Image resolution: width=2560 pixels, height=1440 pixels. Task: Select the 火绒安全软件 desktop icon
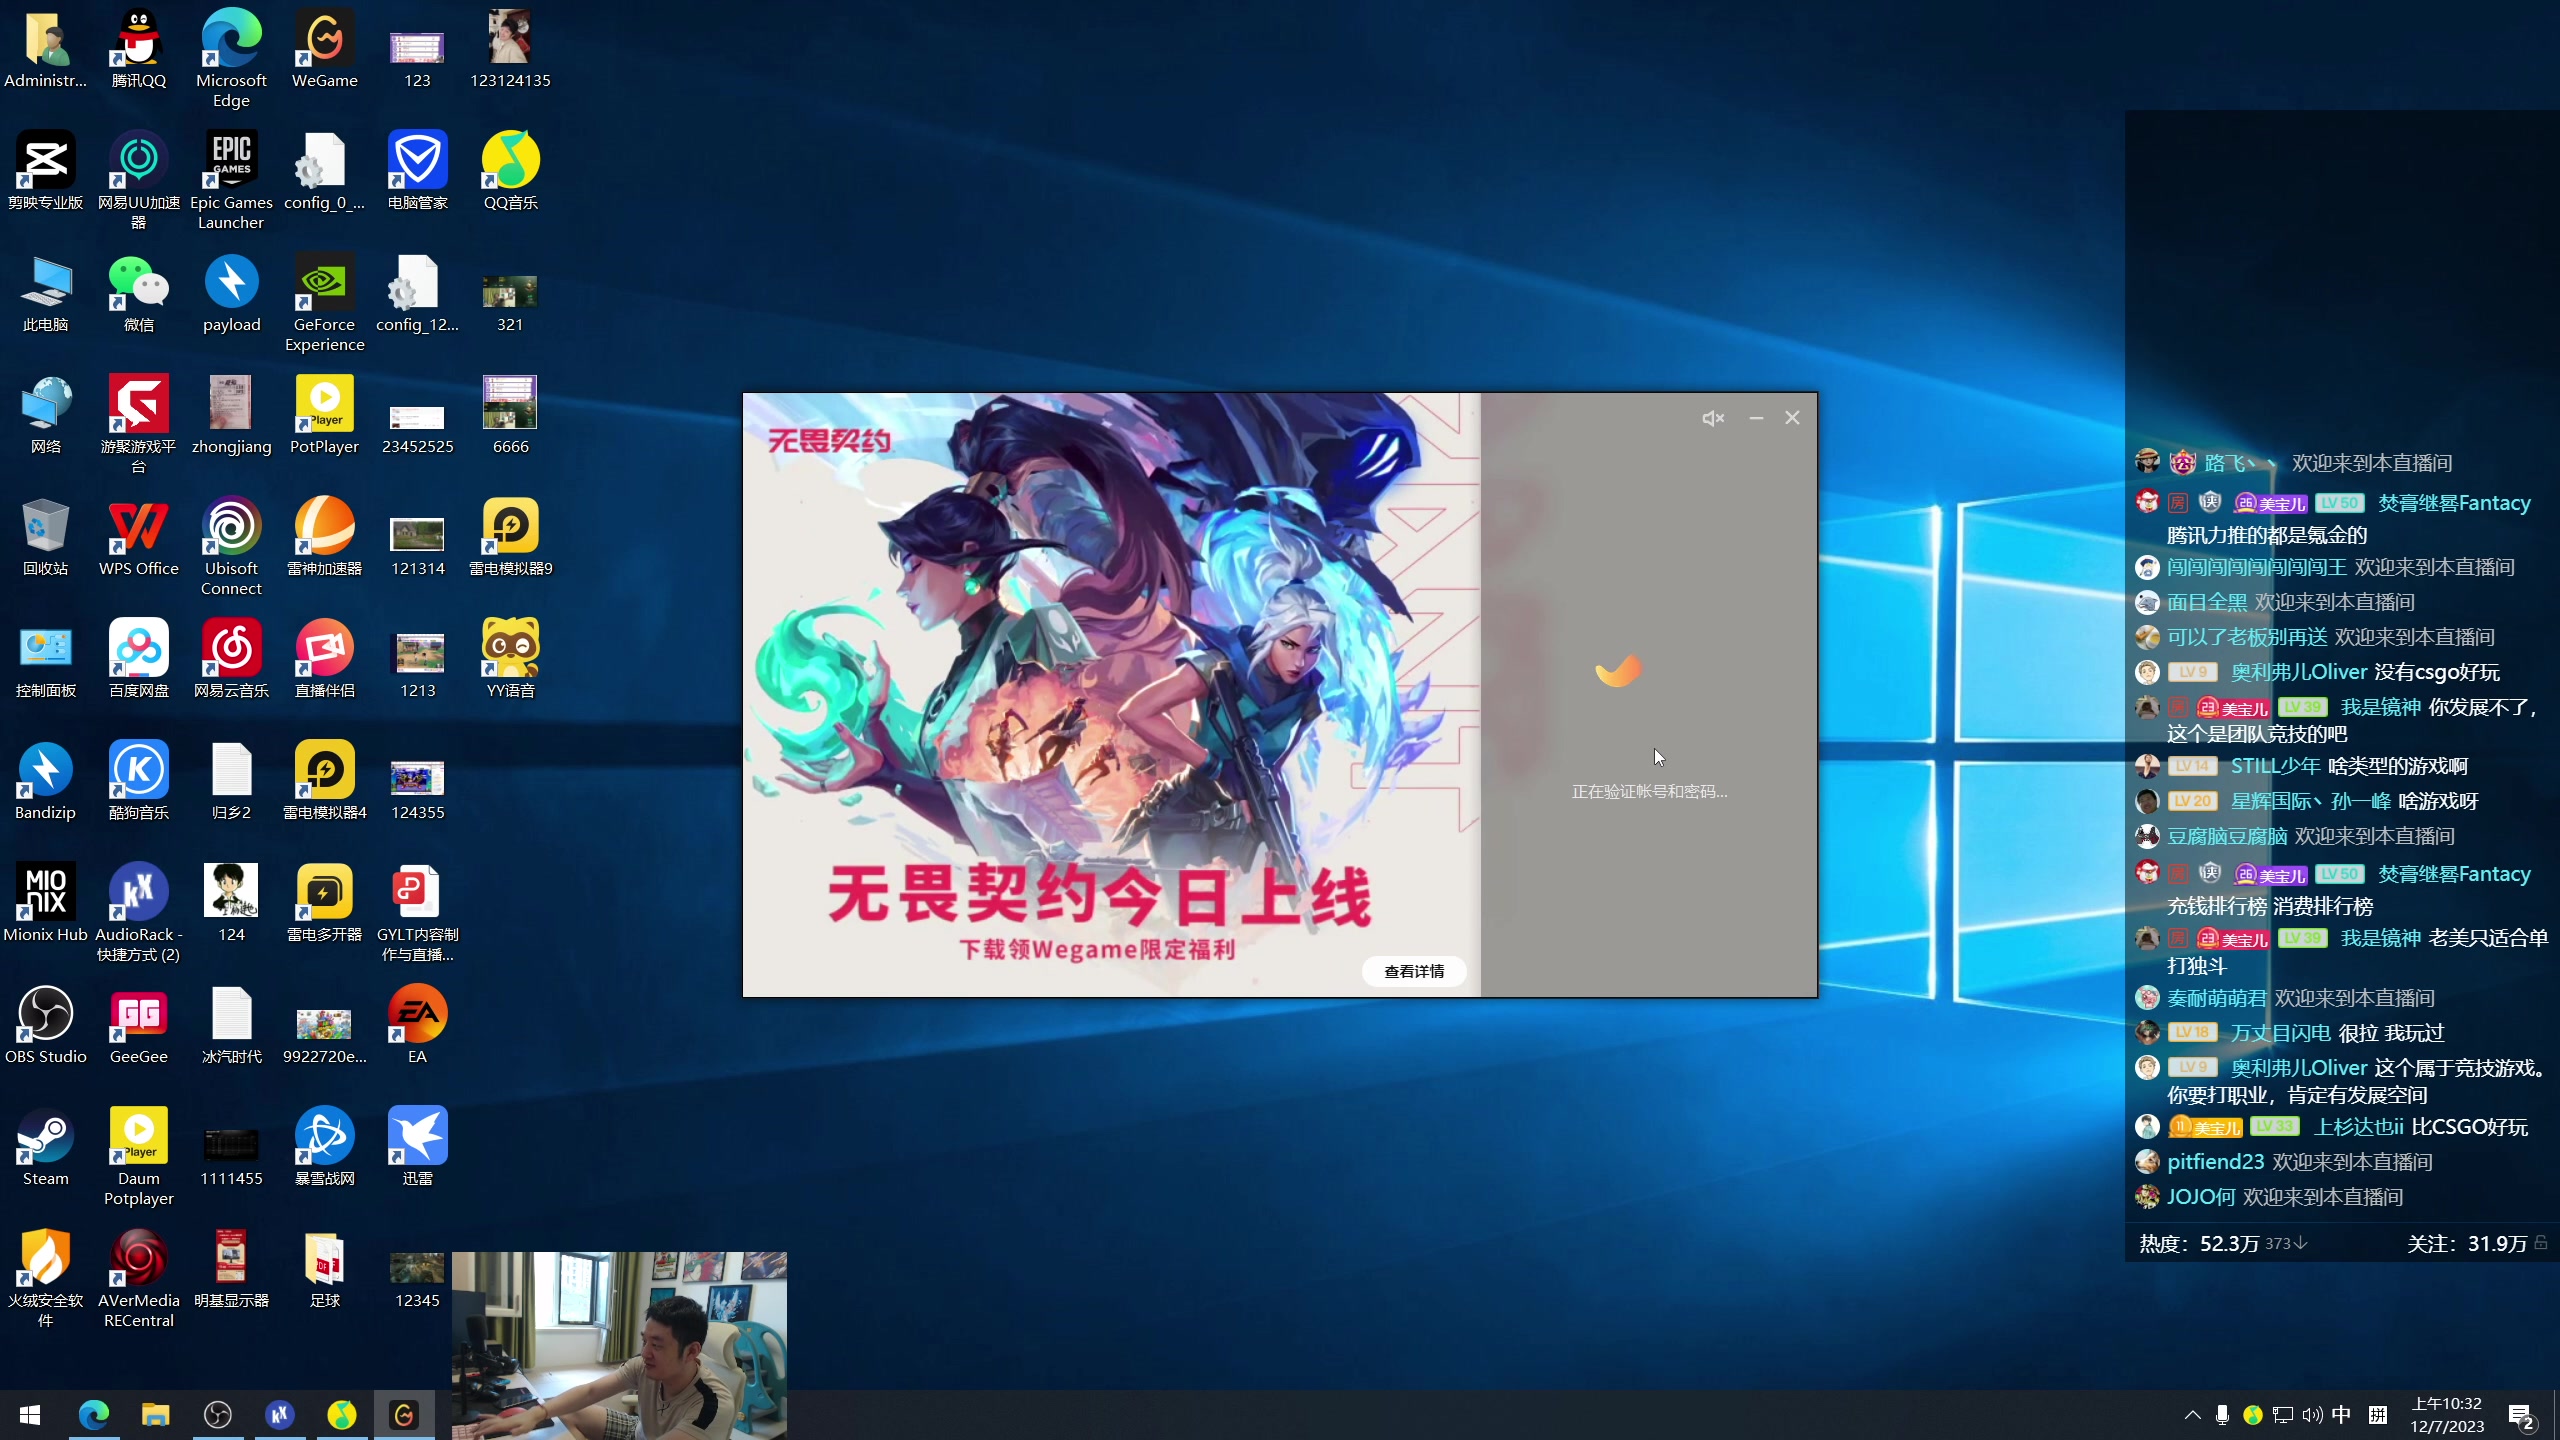tap(46, 1278)
